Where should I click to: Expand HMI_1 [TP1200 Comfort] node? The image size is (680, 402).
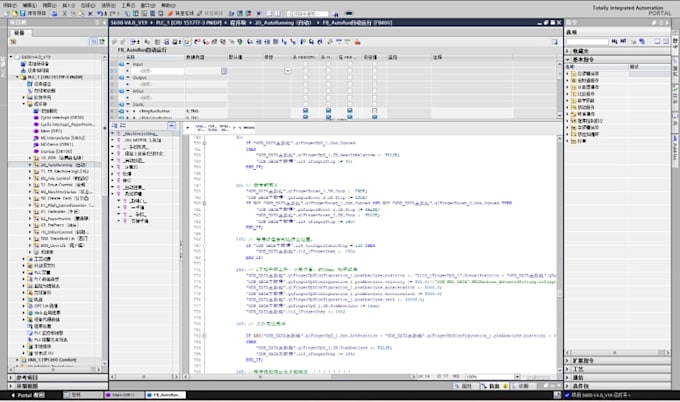17,360
